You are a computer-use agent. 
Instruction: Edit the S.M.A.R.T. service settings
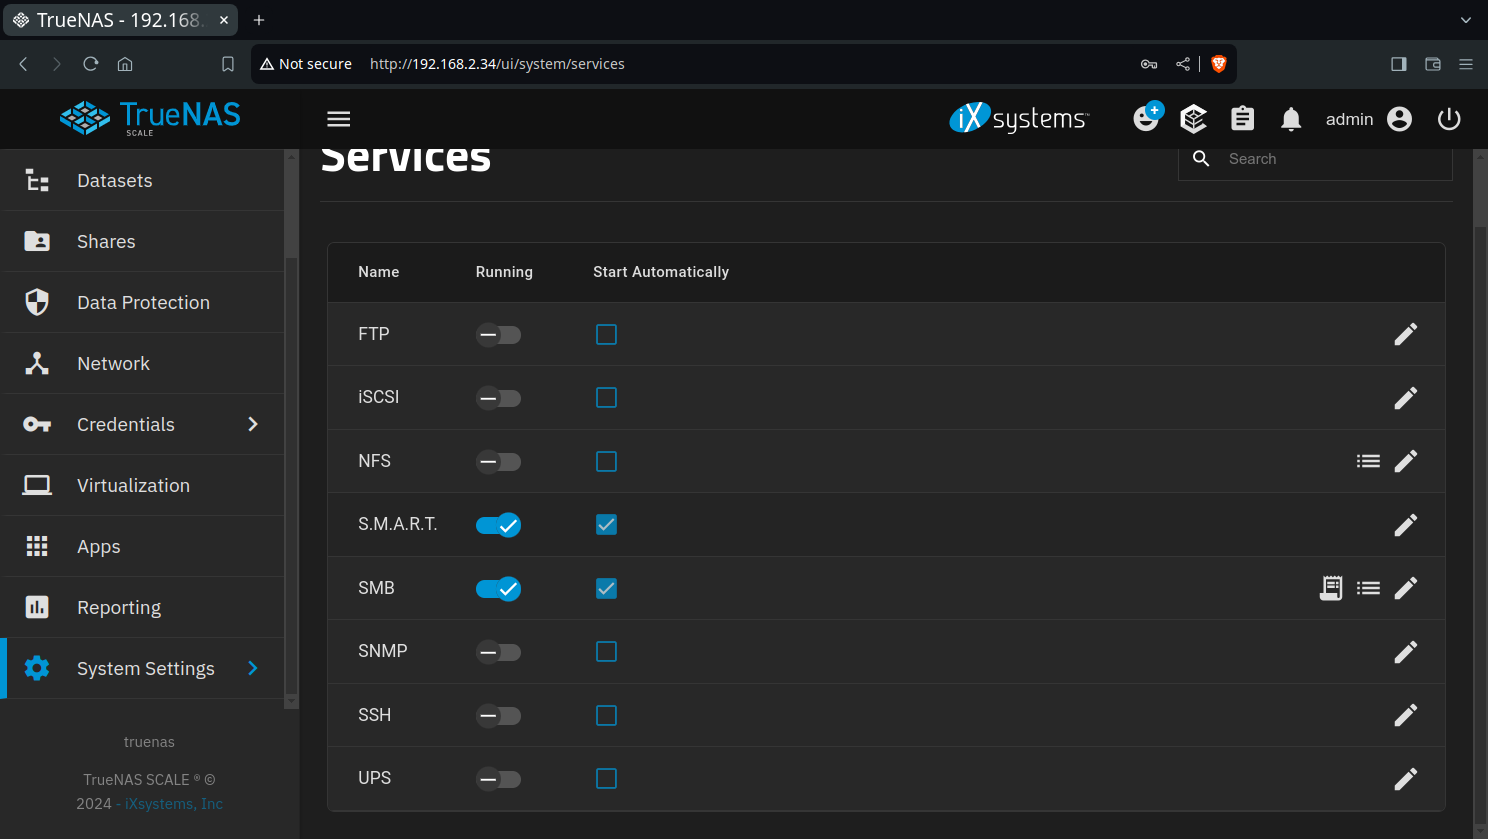tap(1405, 525)
